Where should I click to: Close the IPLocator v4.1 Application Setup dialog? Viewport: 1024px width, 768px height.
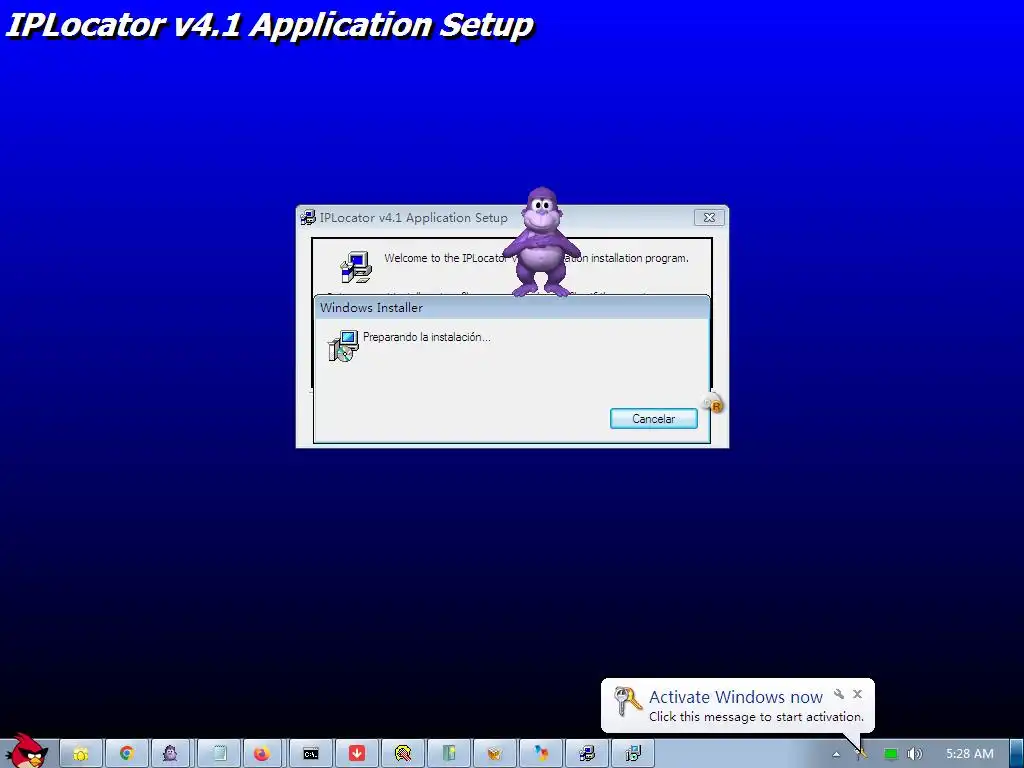click(709, 217)
